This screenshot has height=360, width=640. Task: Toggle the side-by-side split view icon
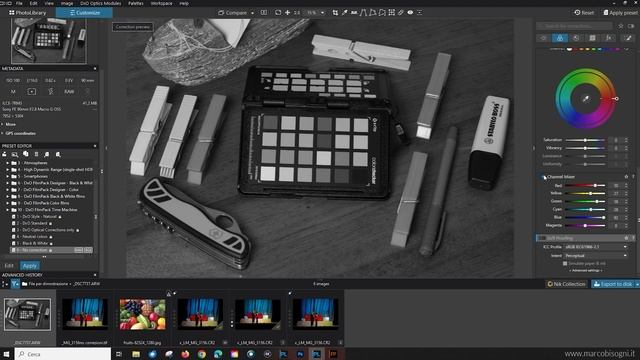[x=264, y=13]
